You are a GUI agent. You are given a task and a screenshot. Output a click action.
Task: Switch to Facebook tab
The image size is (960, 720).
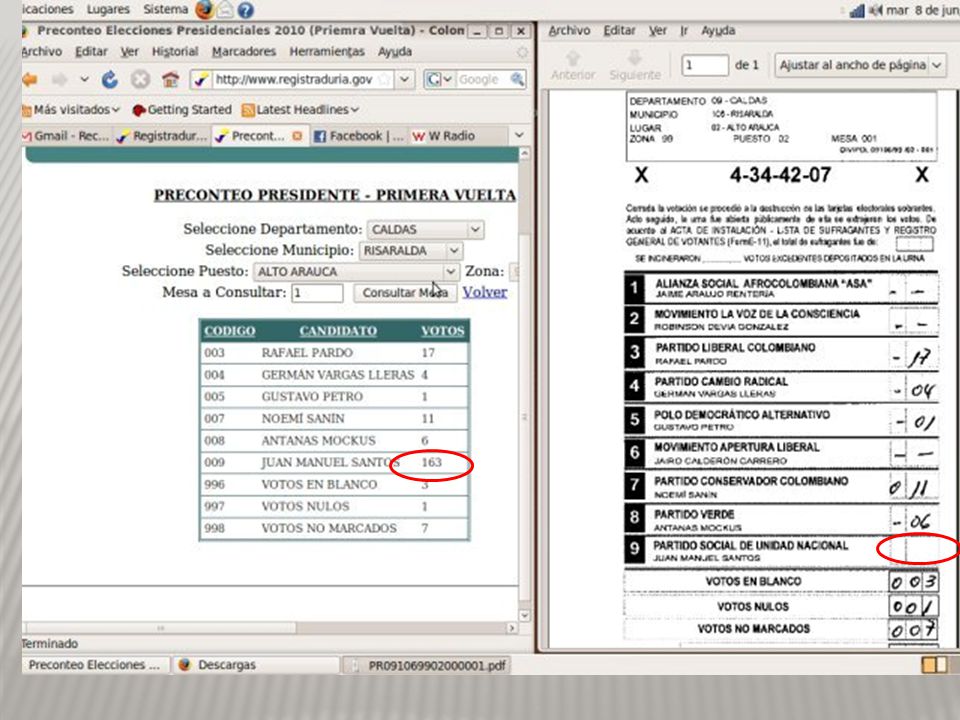tap(359, 136)
